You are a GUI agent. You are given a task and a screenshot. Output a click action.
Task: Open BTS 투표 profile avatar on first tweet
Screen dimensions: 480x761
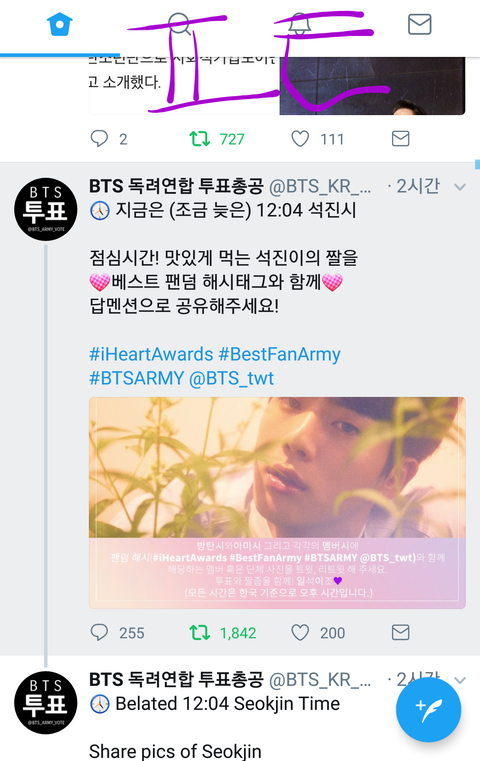pyautogui.click(x=46, y=209)
